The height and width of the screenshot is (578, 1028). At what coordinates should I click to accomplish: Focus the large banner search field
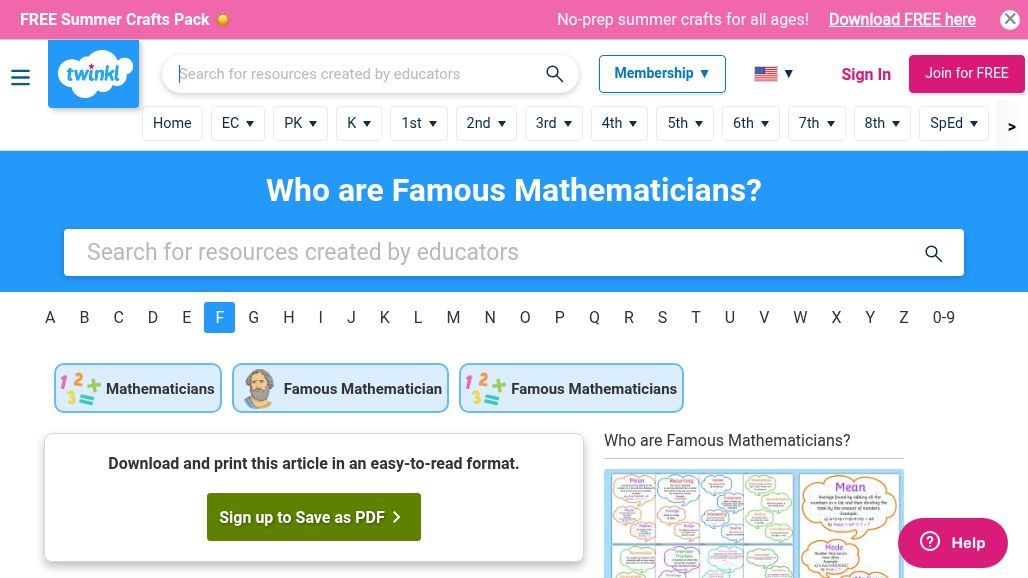514,252
